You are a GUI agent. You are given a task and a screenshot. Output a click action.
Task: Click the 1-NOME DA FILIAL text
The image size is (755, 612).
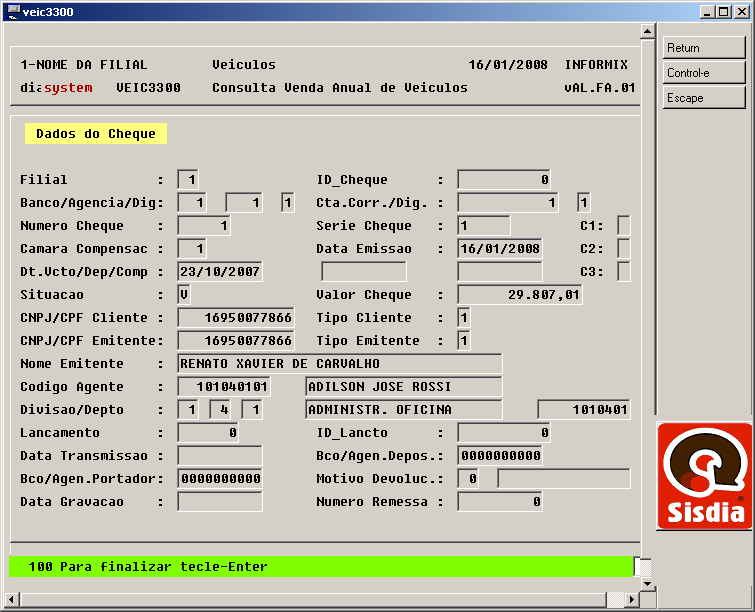(x=84, y=65)
